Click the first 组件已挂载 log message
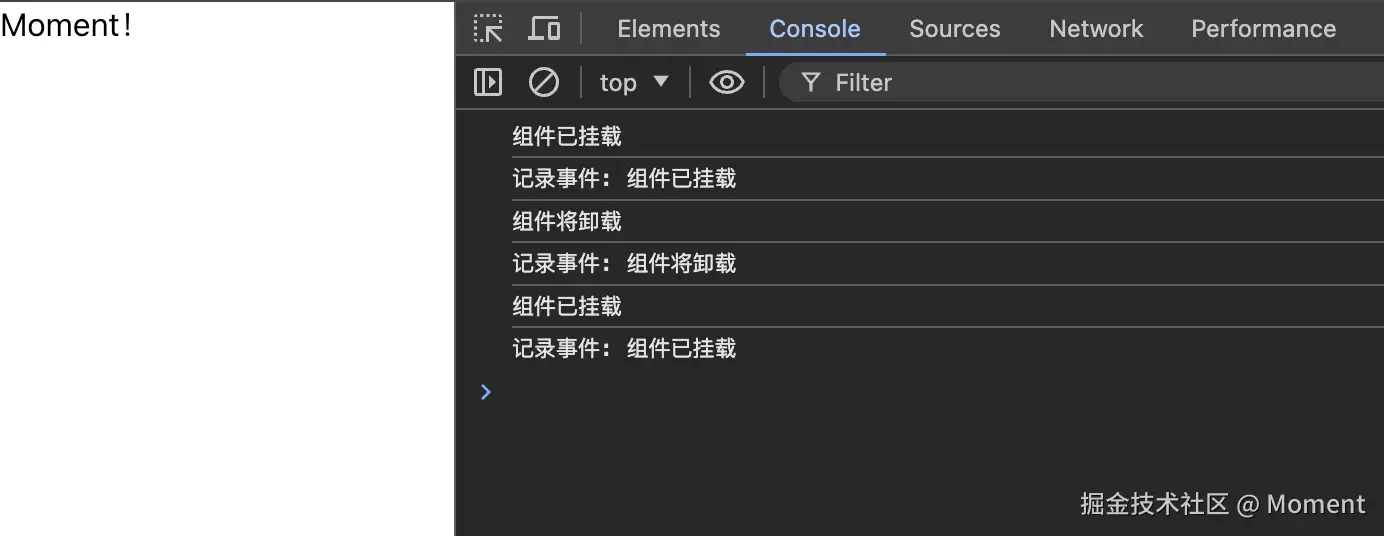The height and width of the screenshot is (536, 1384). [x=567, y=136]
